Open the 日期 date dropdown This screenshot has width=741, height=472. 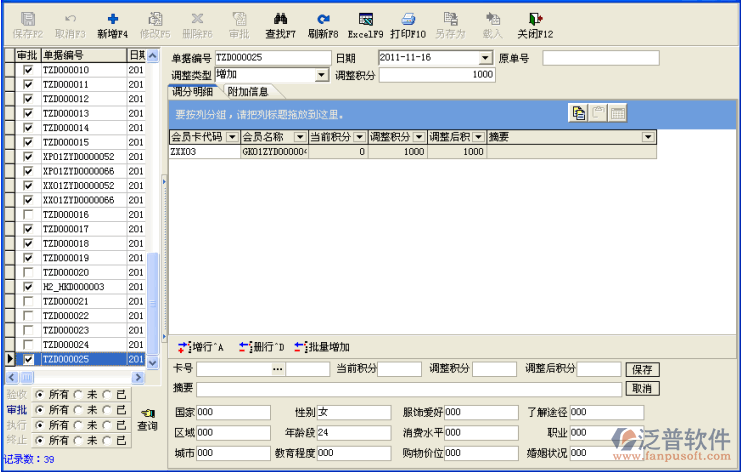click(485, 58)
